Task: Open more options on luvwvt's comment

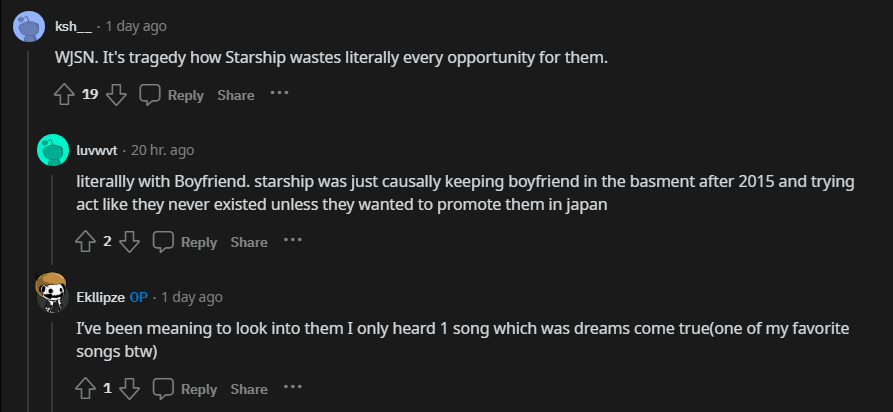Action: [292, 241]
